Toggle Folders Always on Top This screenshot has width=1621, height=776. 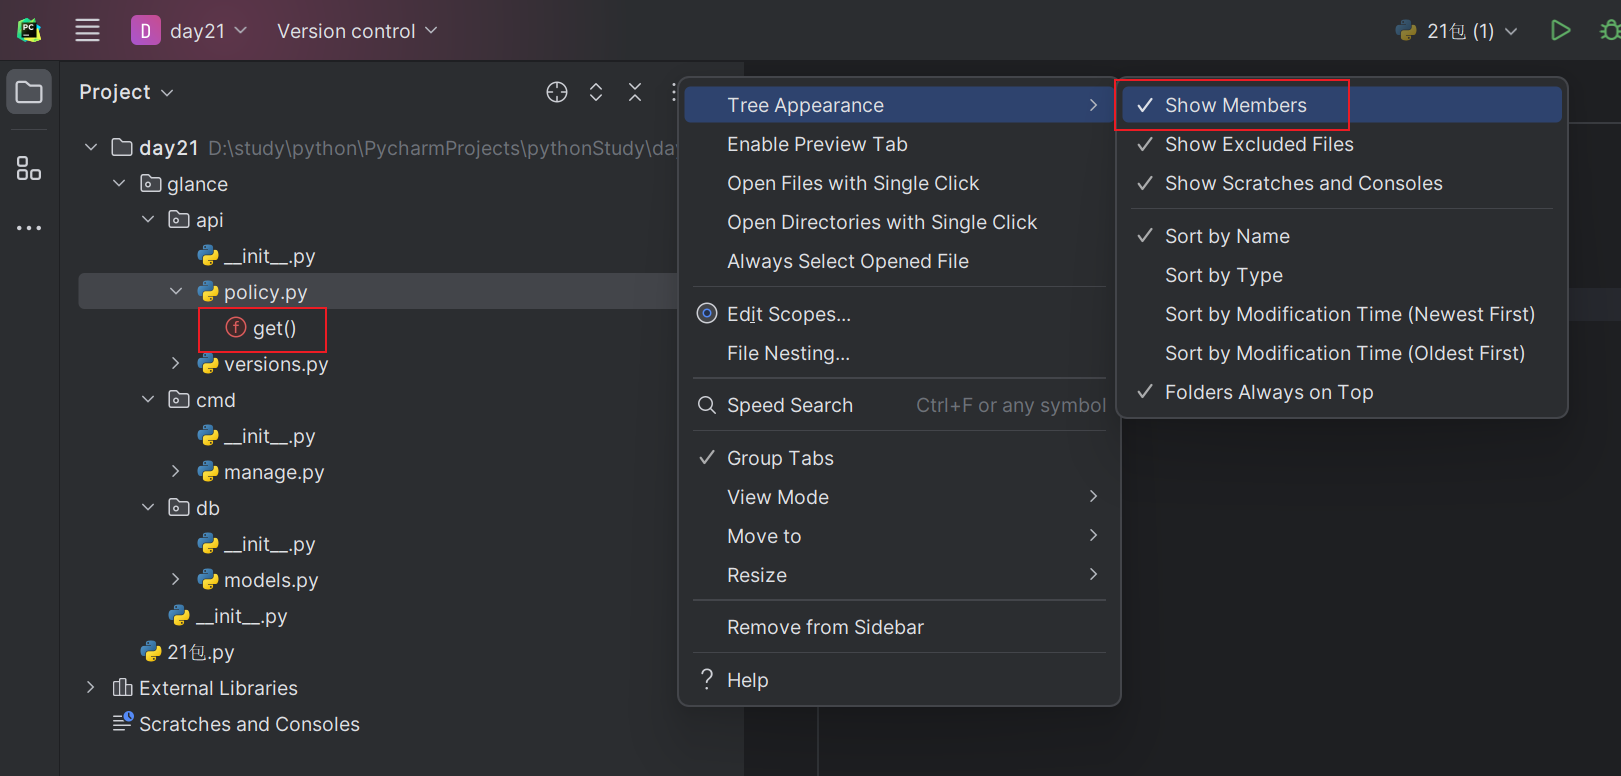(x=1268, y=392)
